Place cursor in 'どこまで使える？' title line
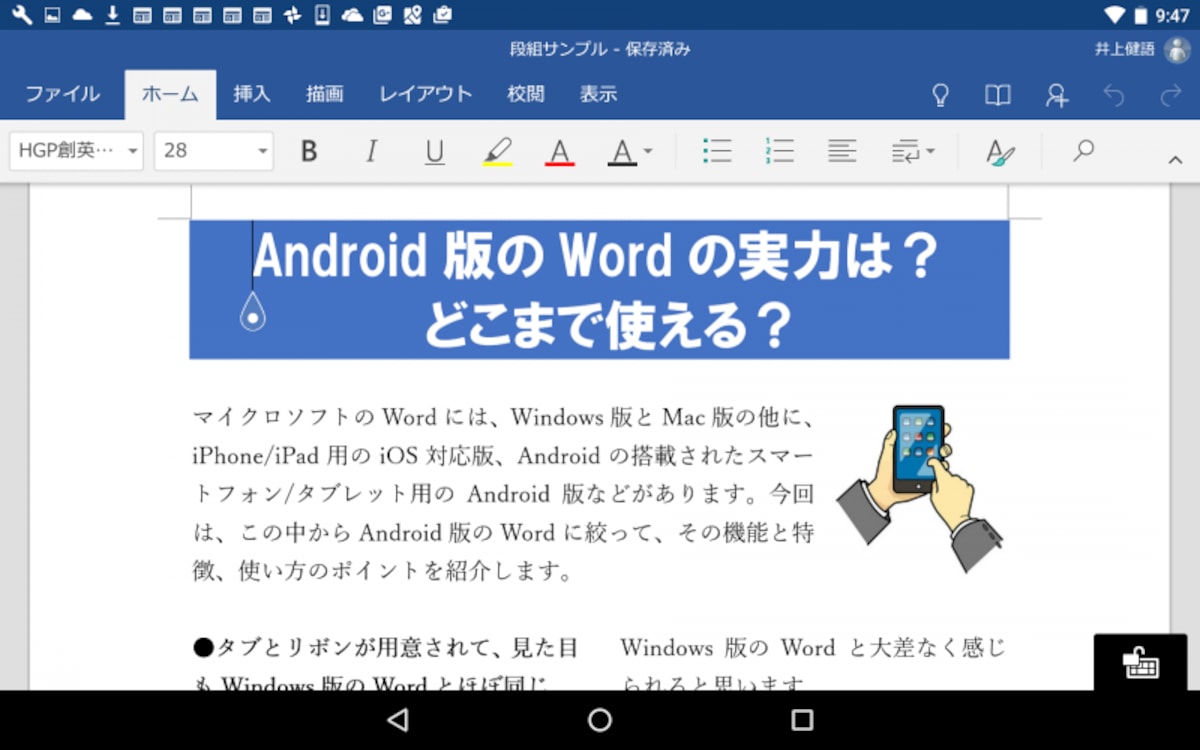Image resolution: width=1200 pixels, height=750 pixels. click(607, 324)
